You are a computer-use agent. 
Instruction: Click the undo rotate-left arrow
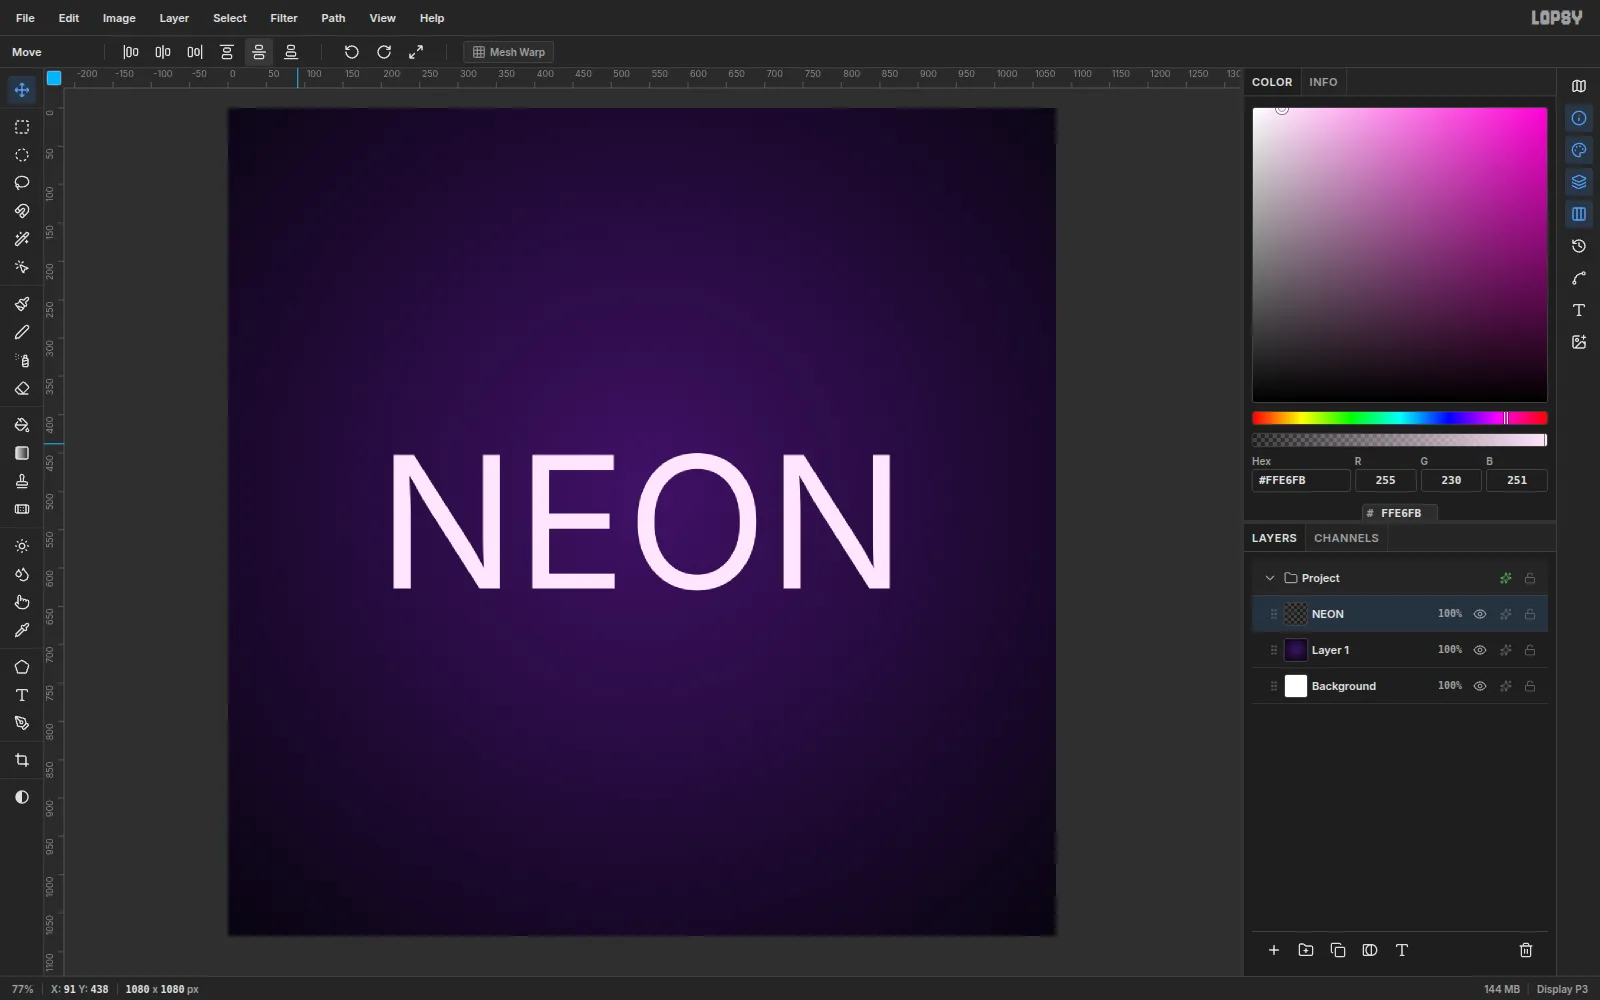click(x=352, y=52)
